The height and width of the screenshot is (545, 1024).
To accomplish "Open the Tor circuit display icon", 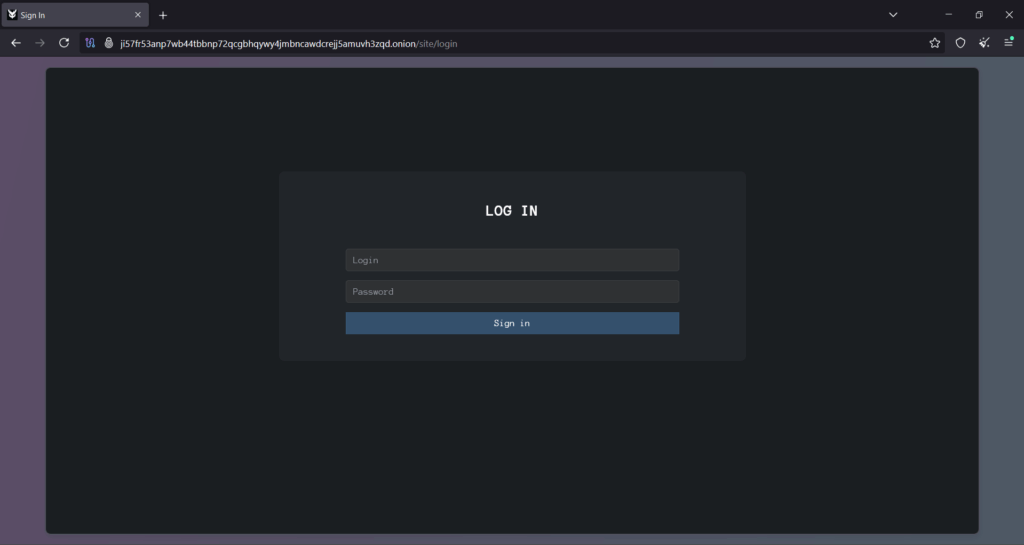I will click(x=90, y=43).
